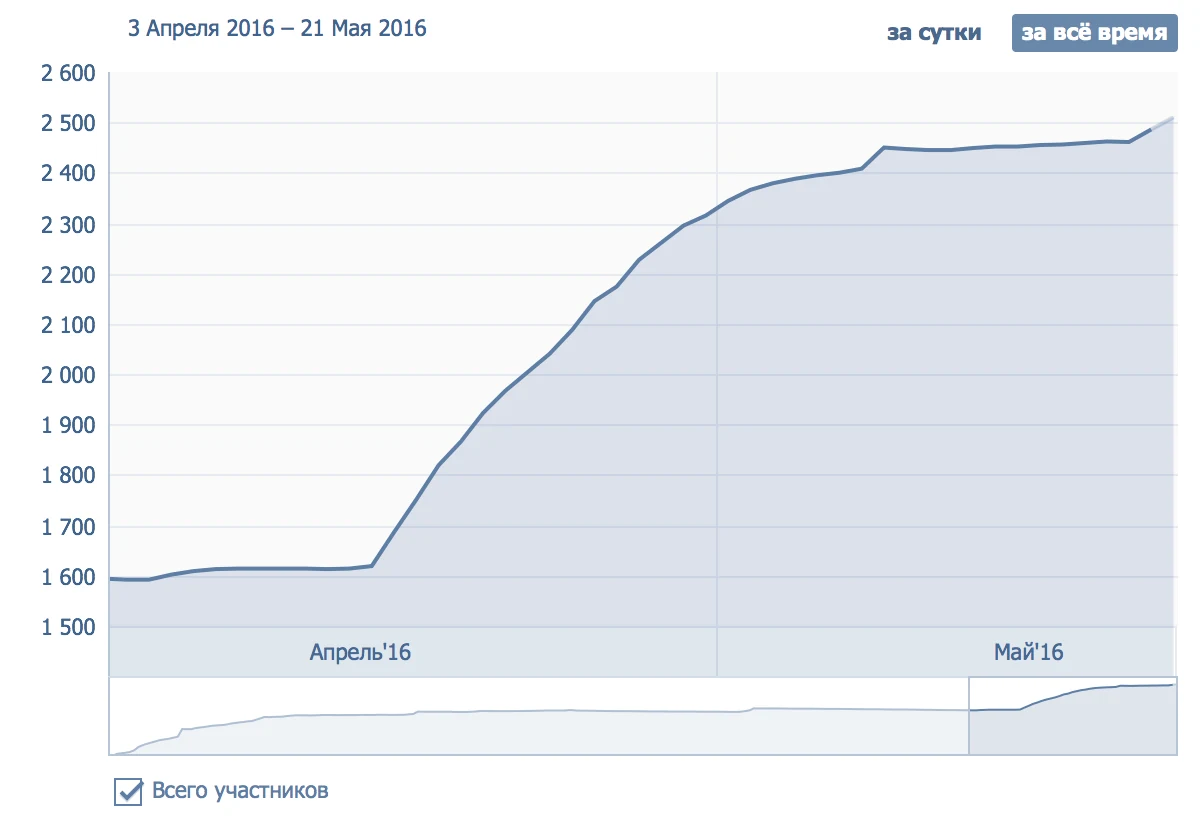This screenshot has width=1200, height=840.
Task: Click the Апрель'16 month label
Action: pyautogui.click(x=361, y=653)
